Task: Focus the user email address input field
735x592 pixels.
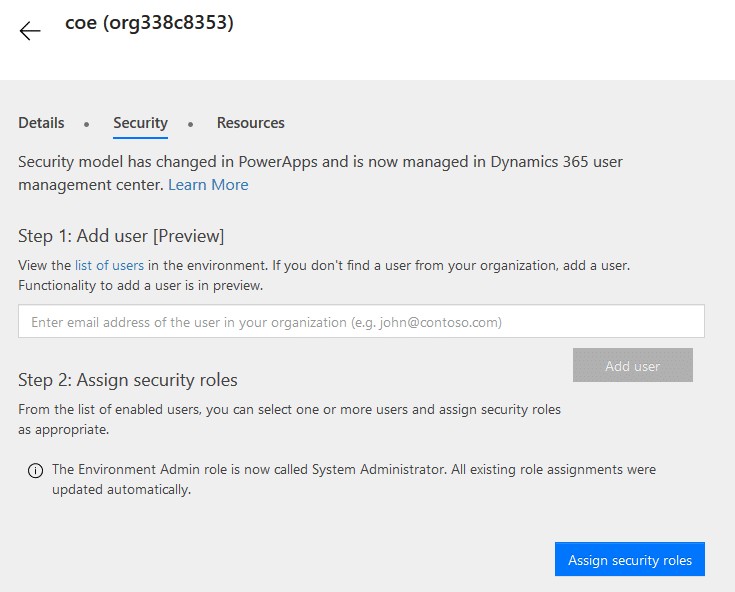Action: (361, 322)
